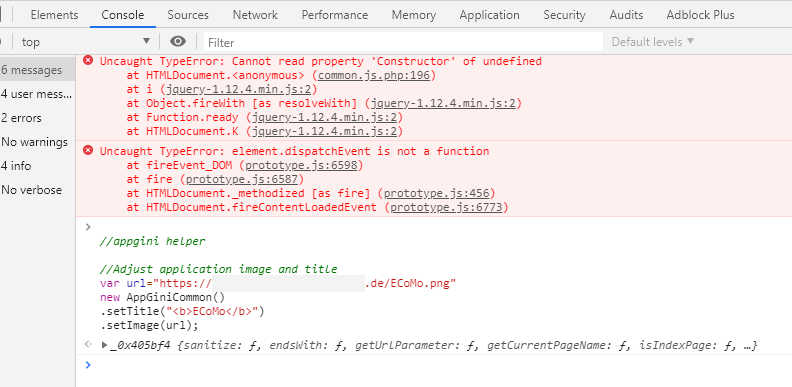Open the Default levels dropdown
The height and width of the screenshot is (387, 792).
653,42
